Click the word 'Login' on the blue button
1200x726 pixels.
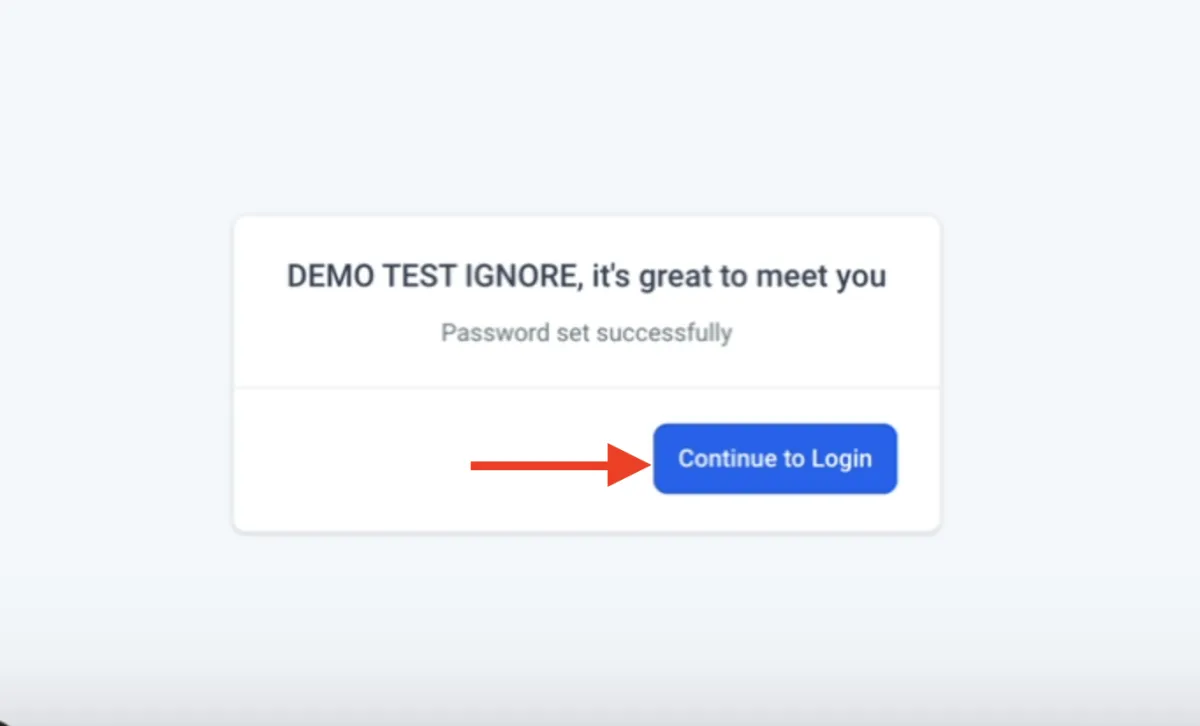pyautogui.click(x=841, y=459)
